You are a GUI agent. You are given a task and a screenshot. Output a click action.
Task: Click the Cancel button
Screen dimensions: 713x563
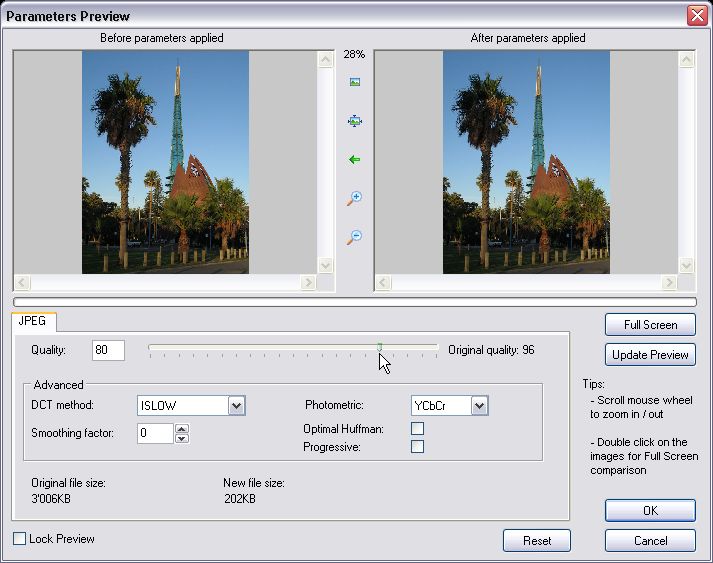pyautogui.click(x=650, y=541)
